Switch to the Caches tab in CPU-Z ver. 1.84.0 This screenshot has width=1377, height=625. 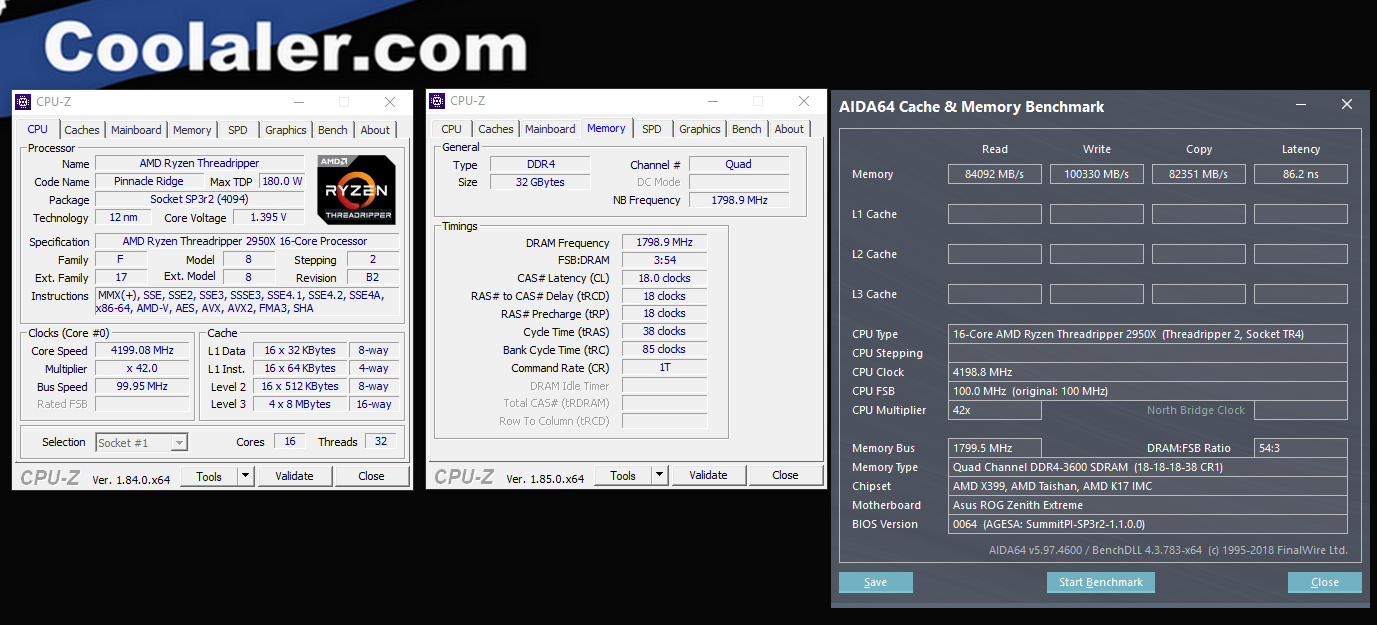click(82, 130)
